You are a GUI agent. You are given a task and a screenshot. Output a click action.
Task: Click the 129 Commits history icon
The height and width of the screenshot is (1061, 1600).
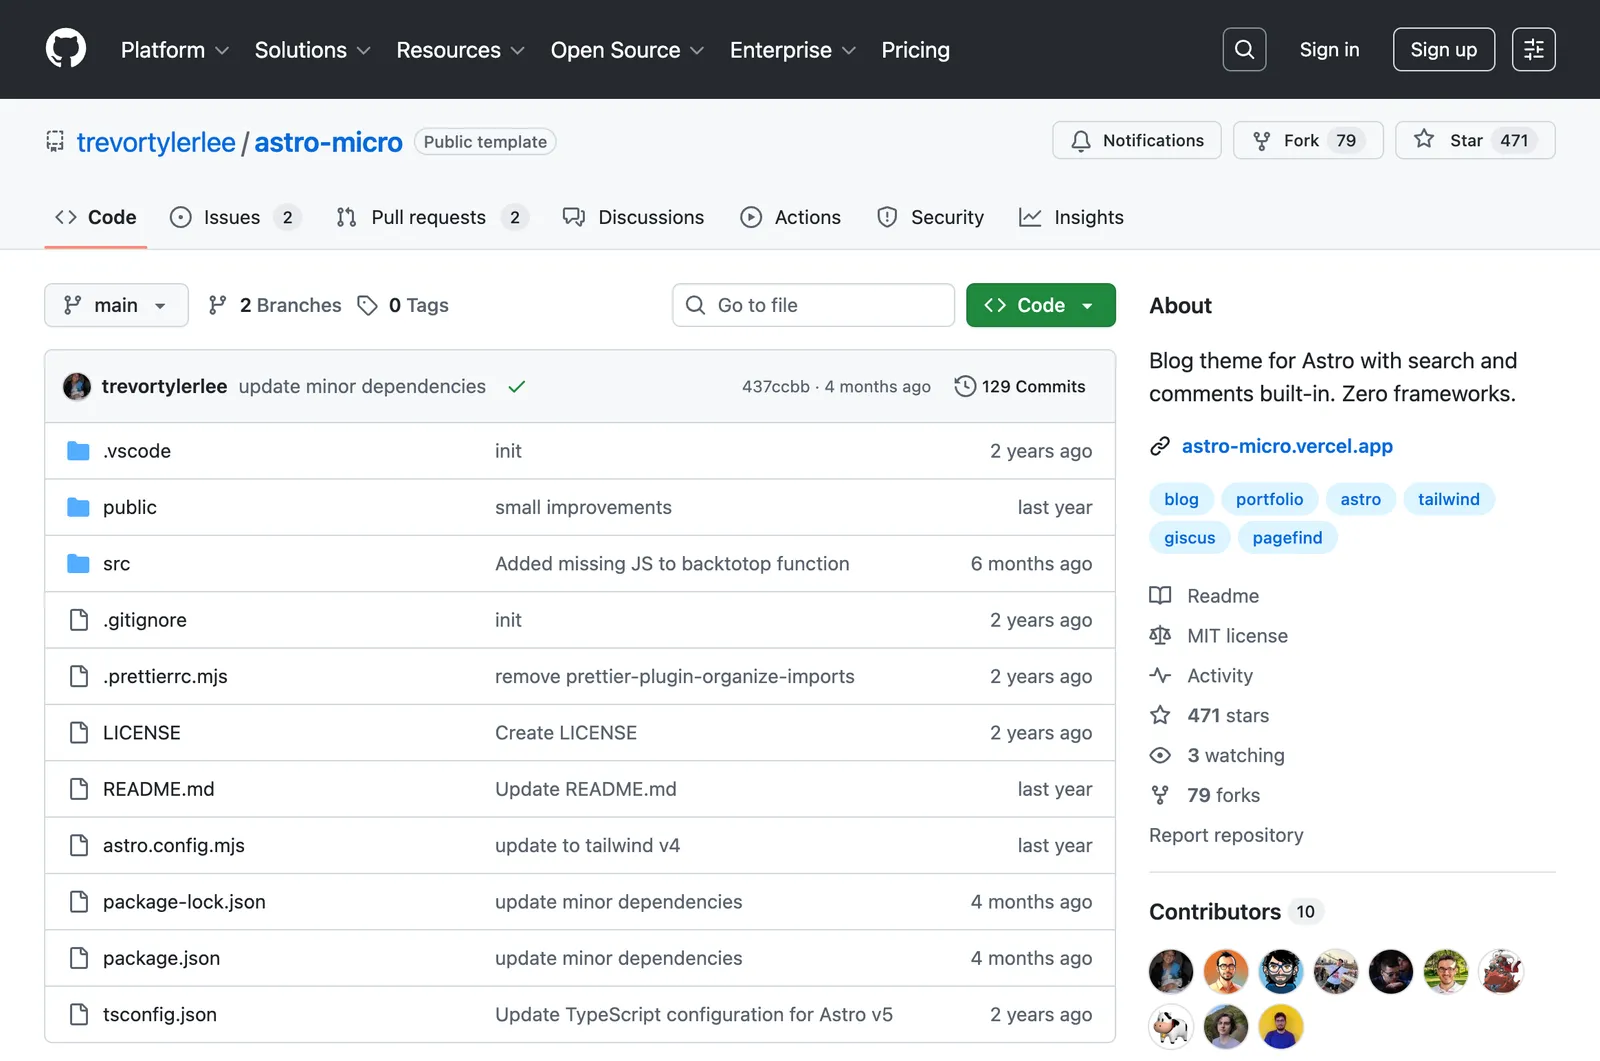pyautogui.click(x=965, y=386)
